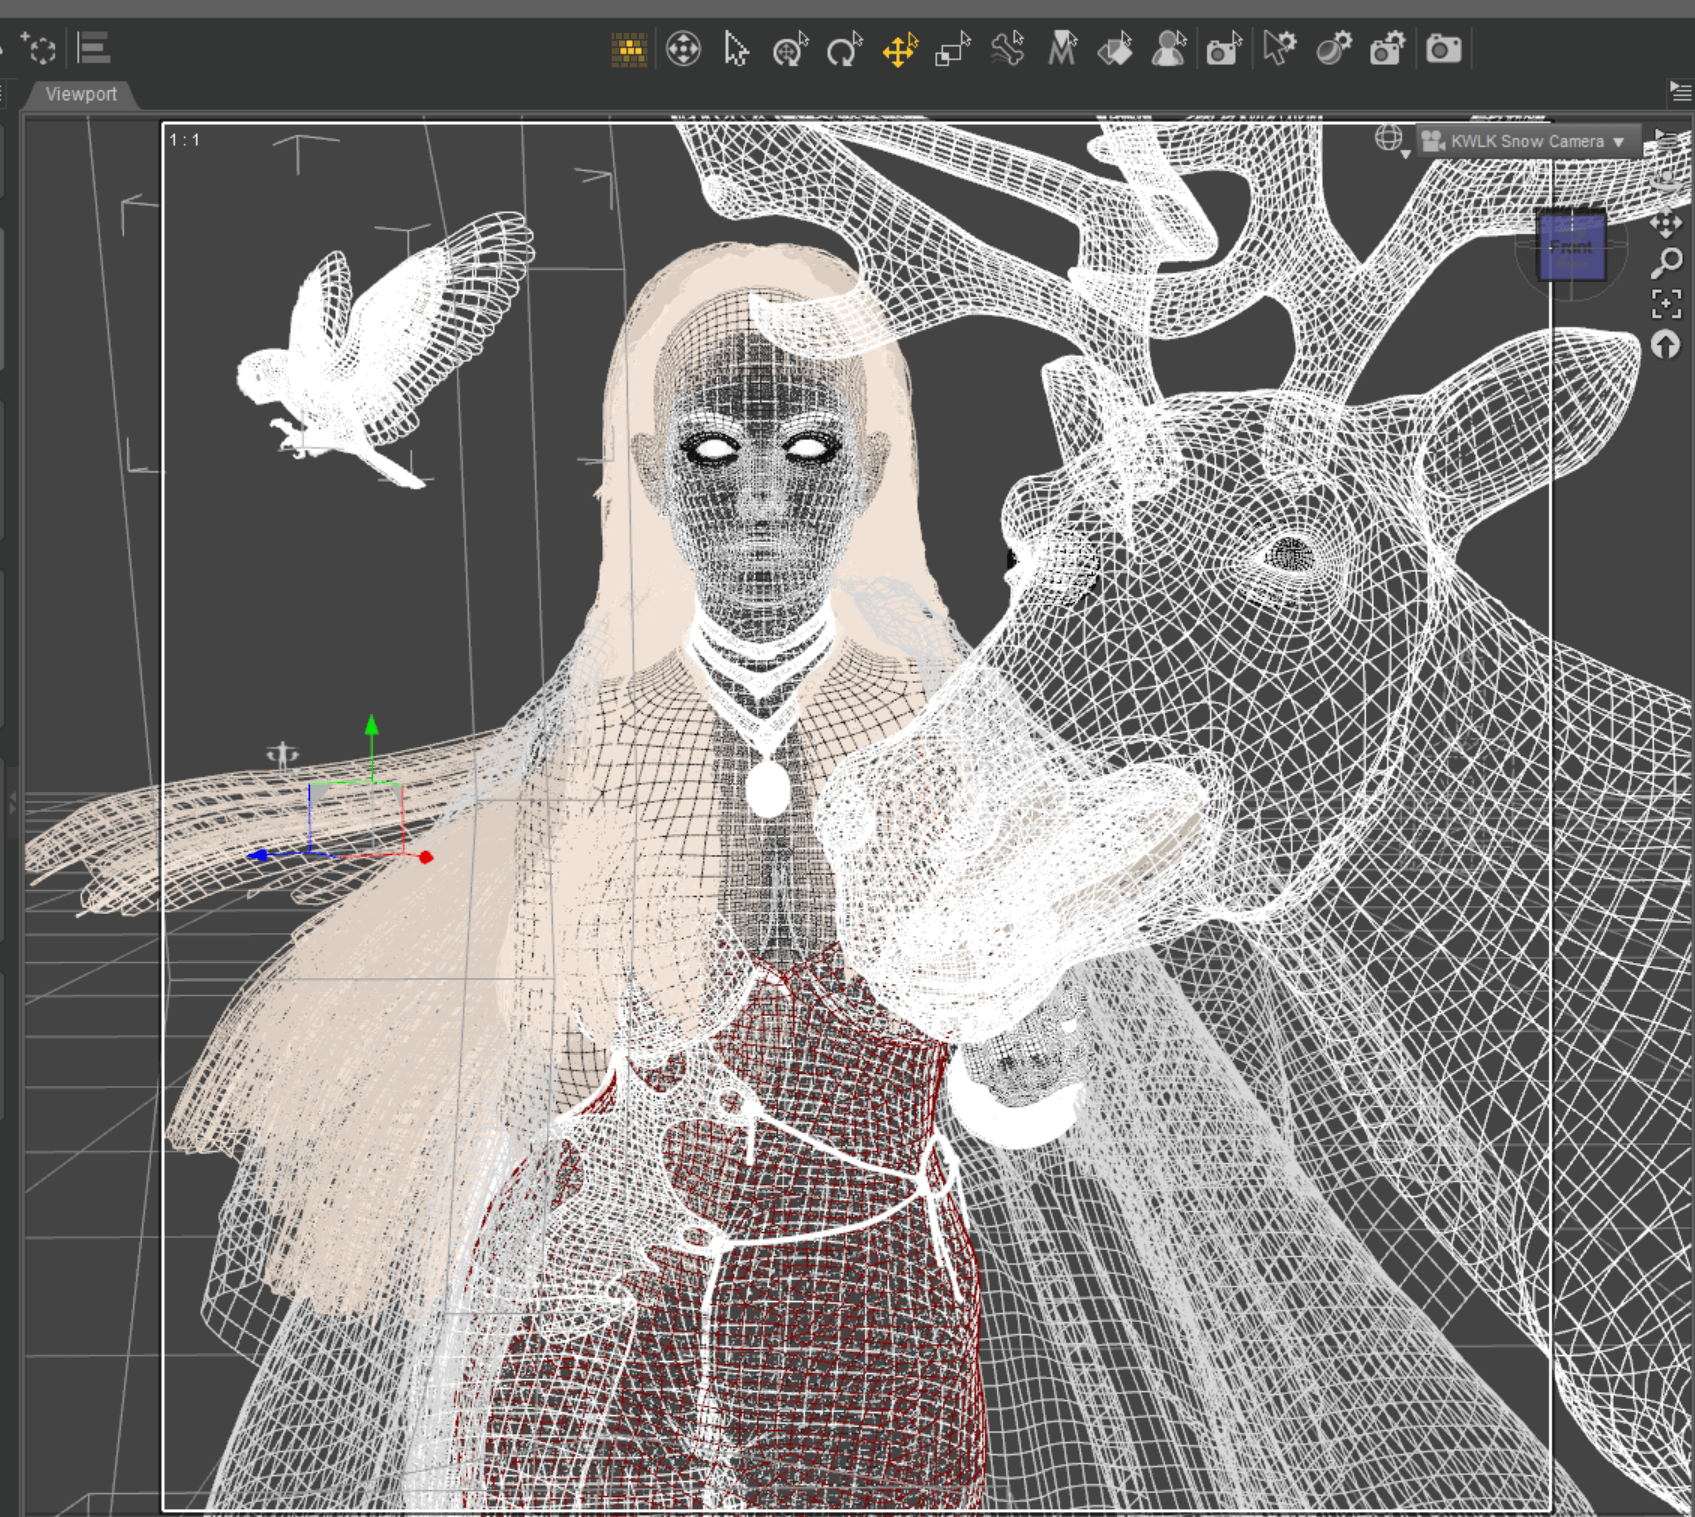Viewport: 1695px width, 1517px height.
Task: Click the 1 : 1 aspect ratio label
Action: 184,140
